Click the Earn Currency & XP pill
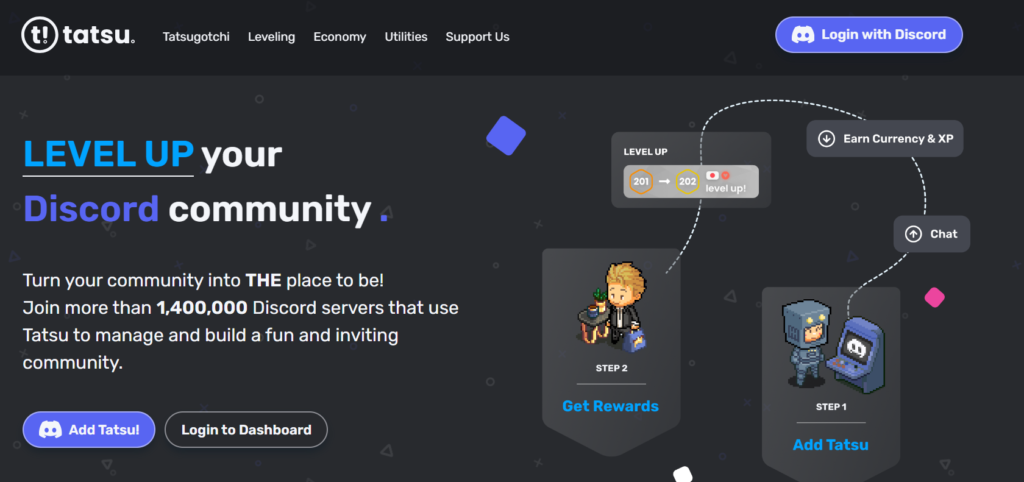This screenshot has height=482, width=1024. [885, 138]
